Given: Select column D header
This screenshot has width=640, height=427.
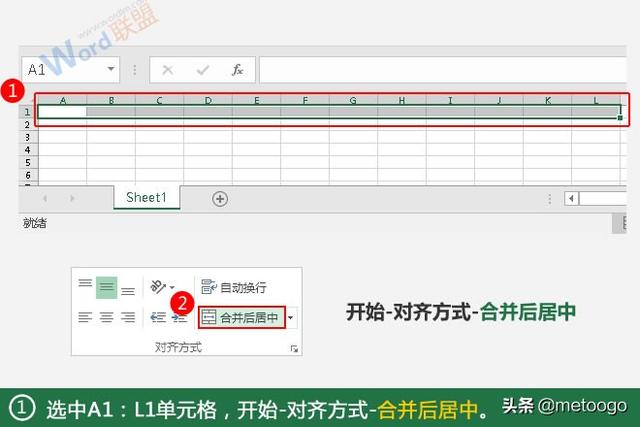Looking at the screenshot, I should (208, 100).
